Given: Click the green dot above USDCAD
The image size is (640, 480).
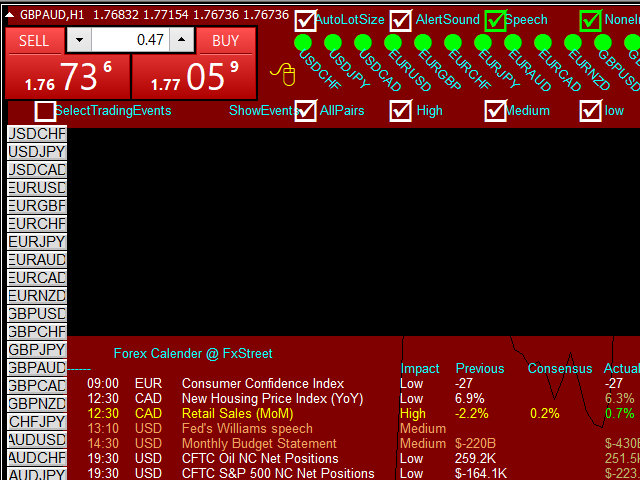Looking at the screenshot, I should (363, 42).
